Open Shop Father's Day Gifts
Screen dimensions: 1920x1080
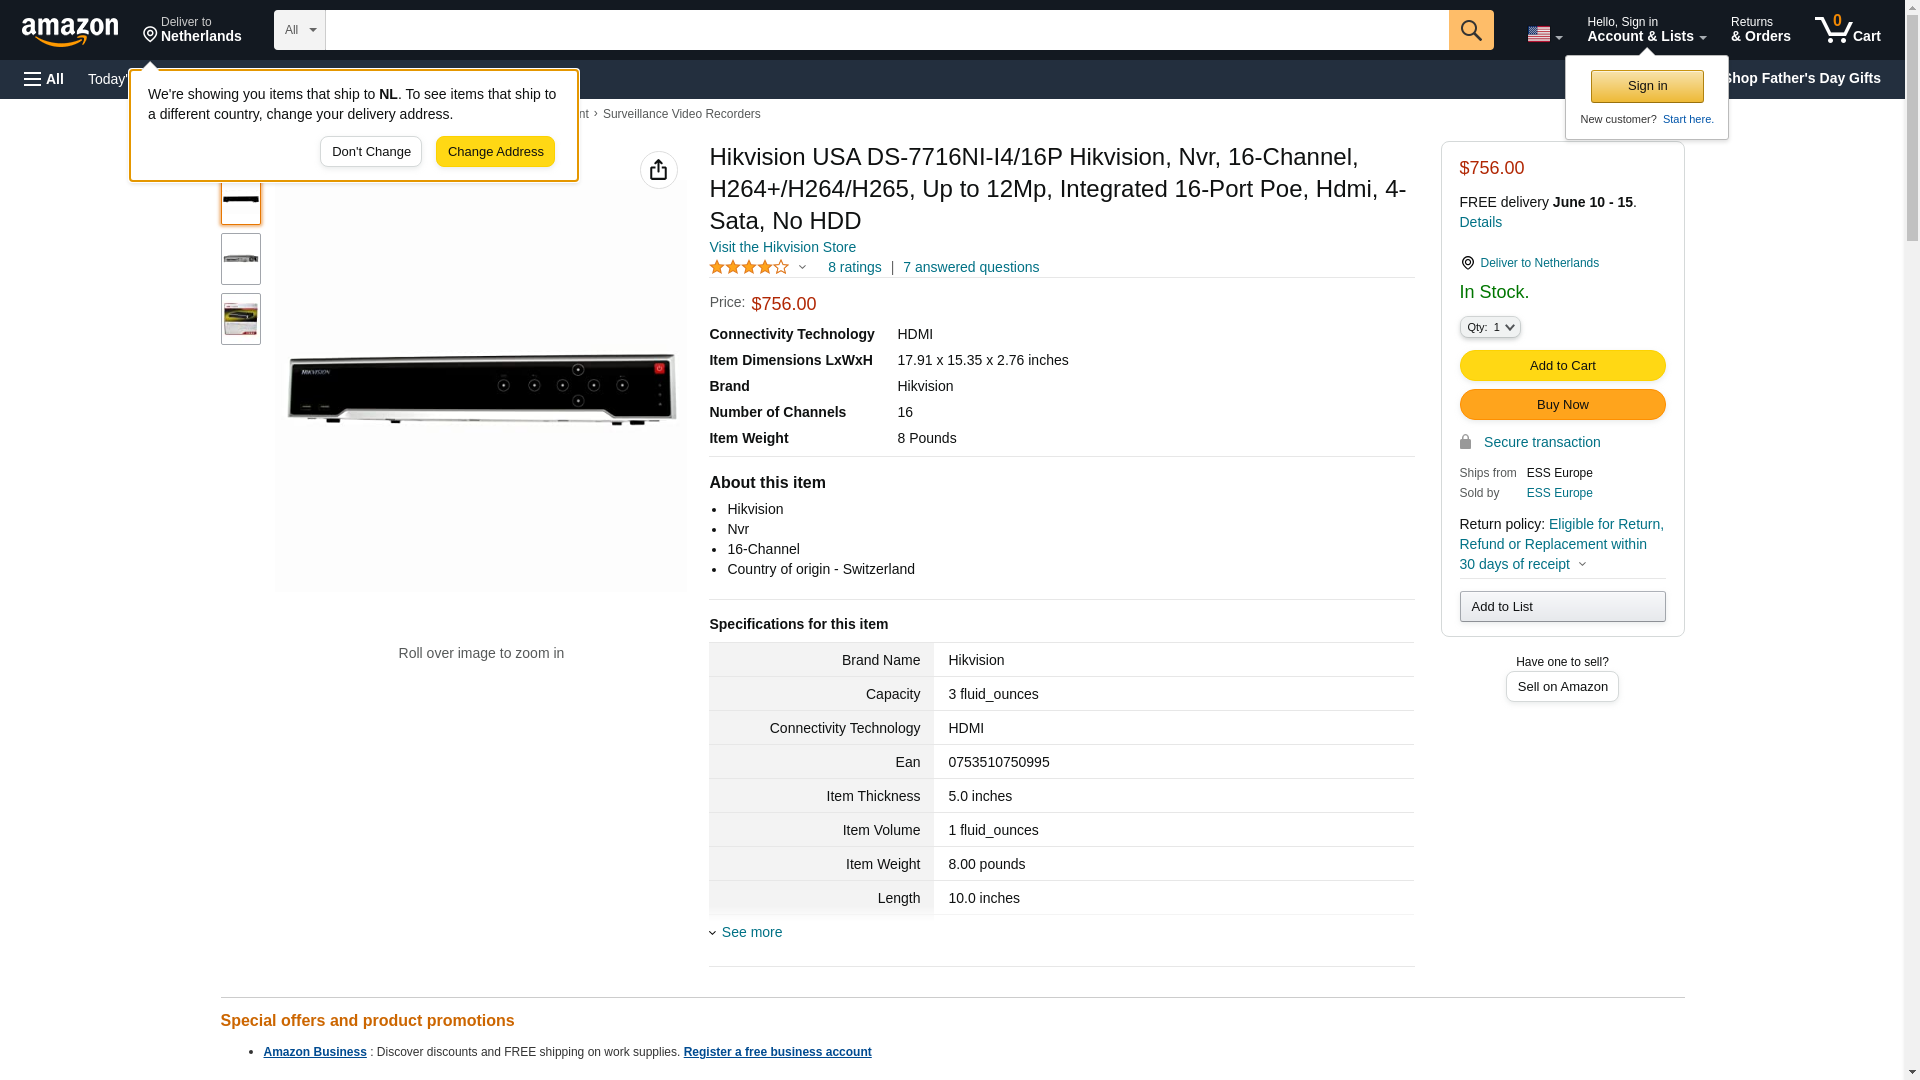click(x=1801, y=78)
